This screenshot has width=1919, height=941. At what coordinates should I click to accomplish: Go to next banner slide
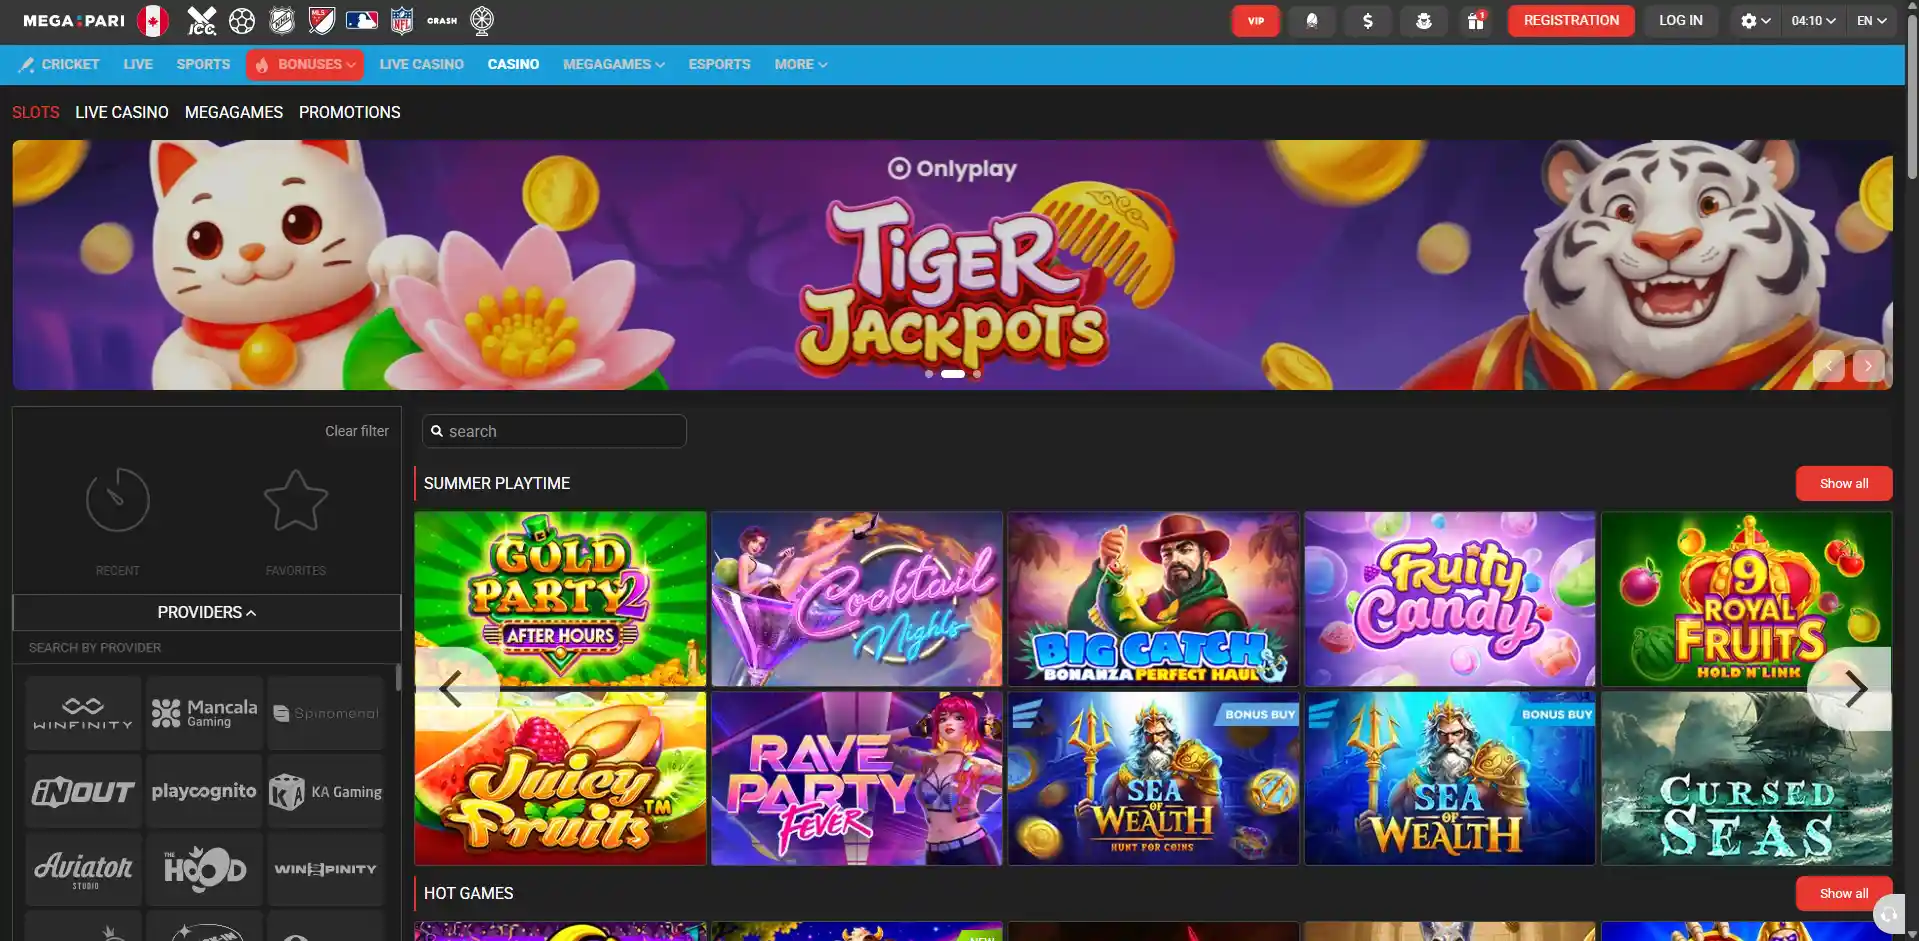pyautogui.click(x=1868, y=366)
